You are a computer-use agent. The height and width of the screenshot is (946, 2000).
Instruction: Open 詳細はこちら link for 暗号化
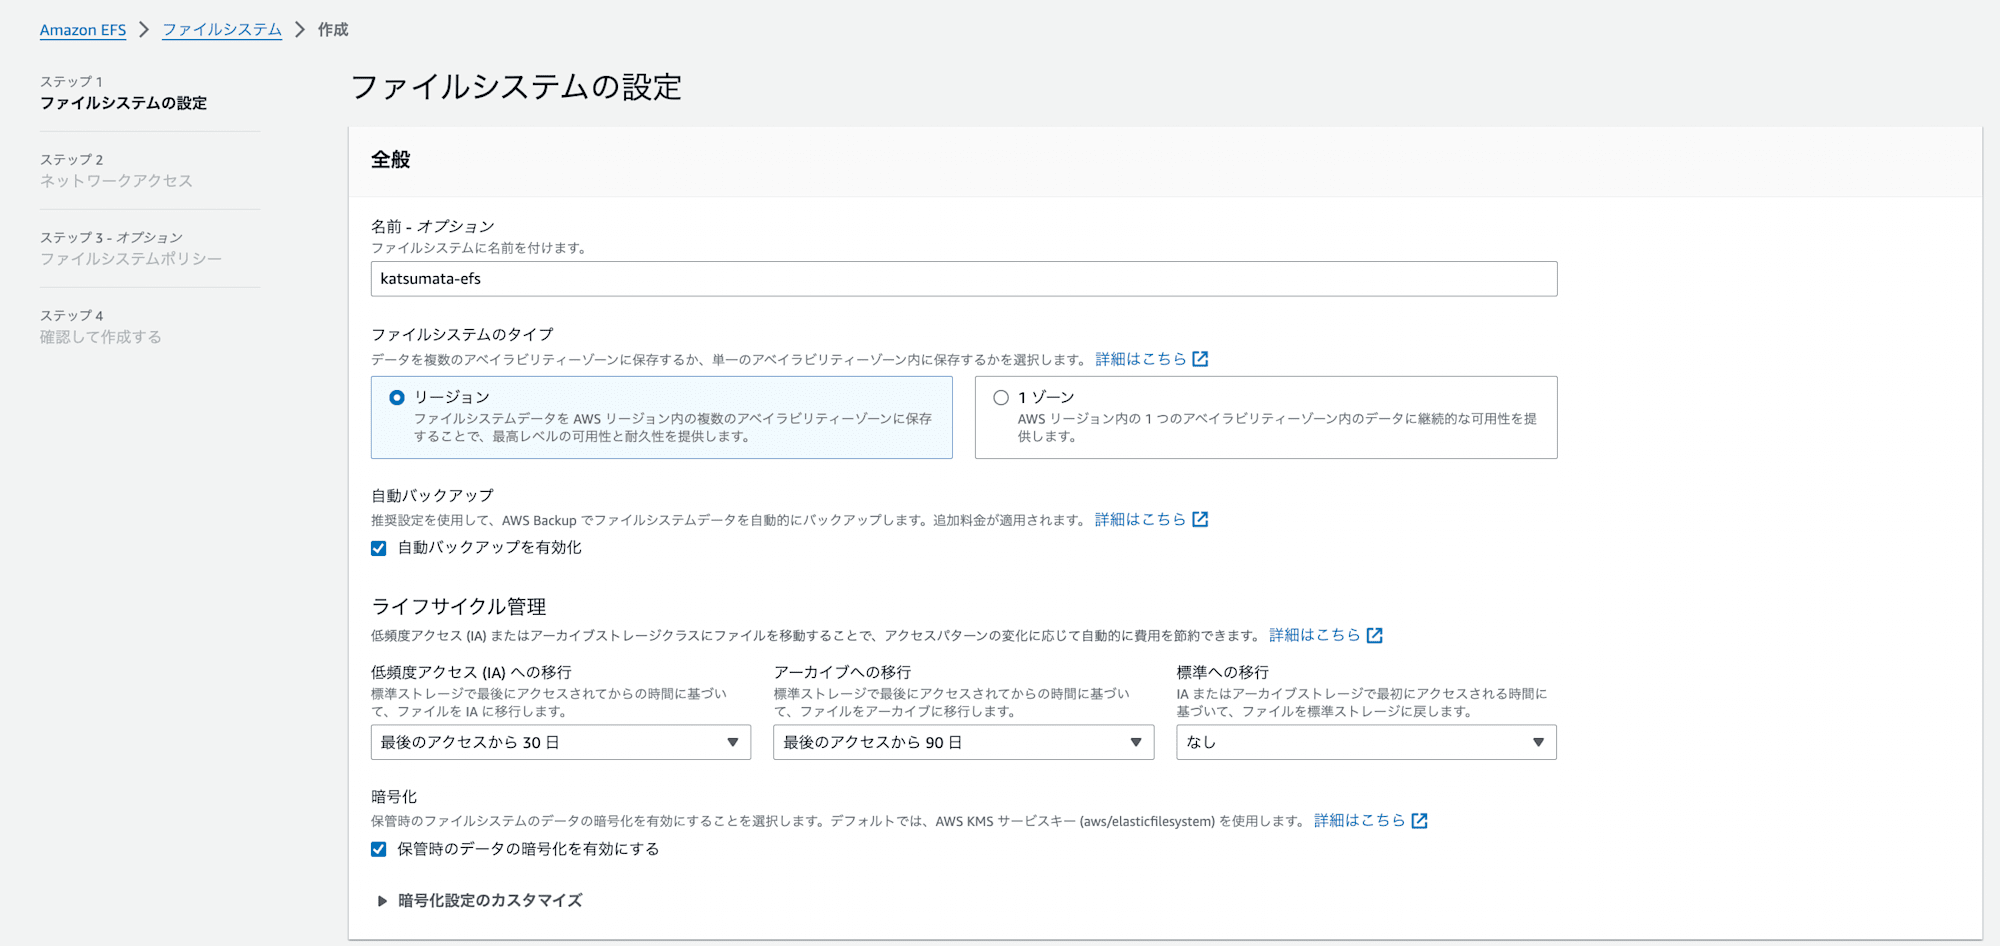1360,821
